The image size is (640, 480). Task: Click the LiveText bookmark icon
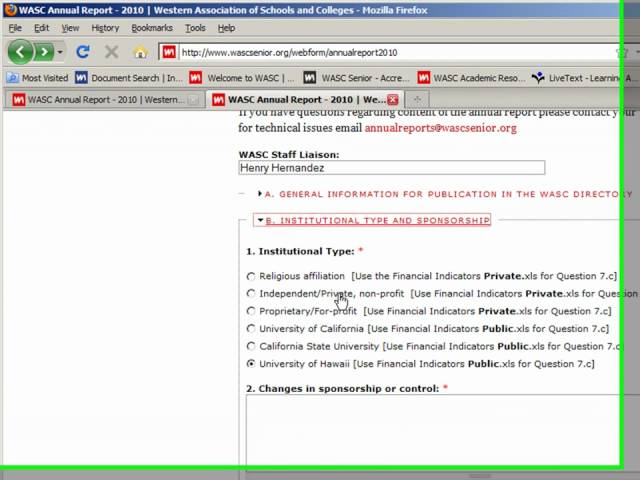(x=538, y=78)
